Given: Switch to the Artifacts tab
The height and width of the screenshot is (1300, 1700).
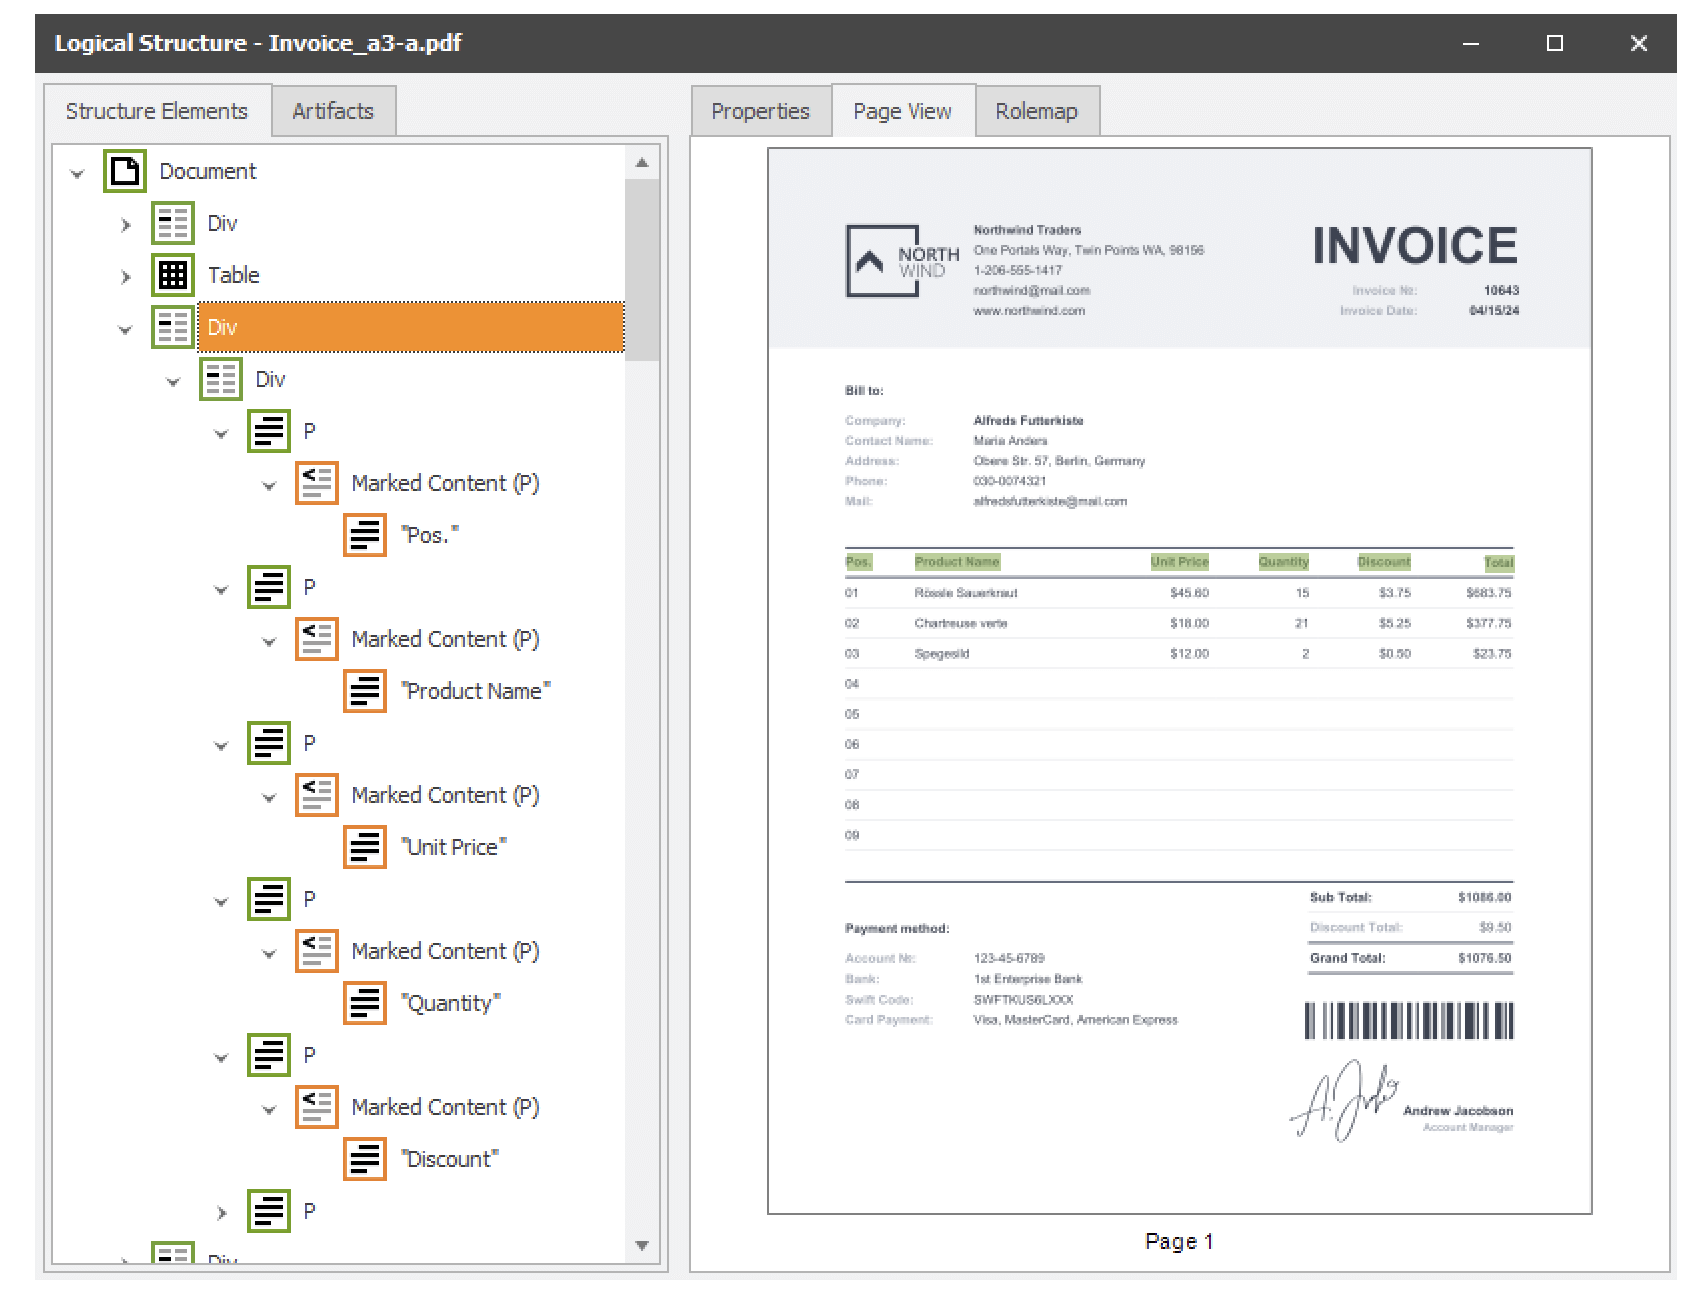Looking at the screenshot, I should [x=333, y=111].
